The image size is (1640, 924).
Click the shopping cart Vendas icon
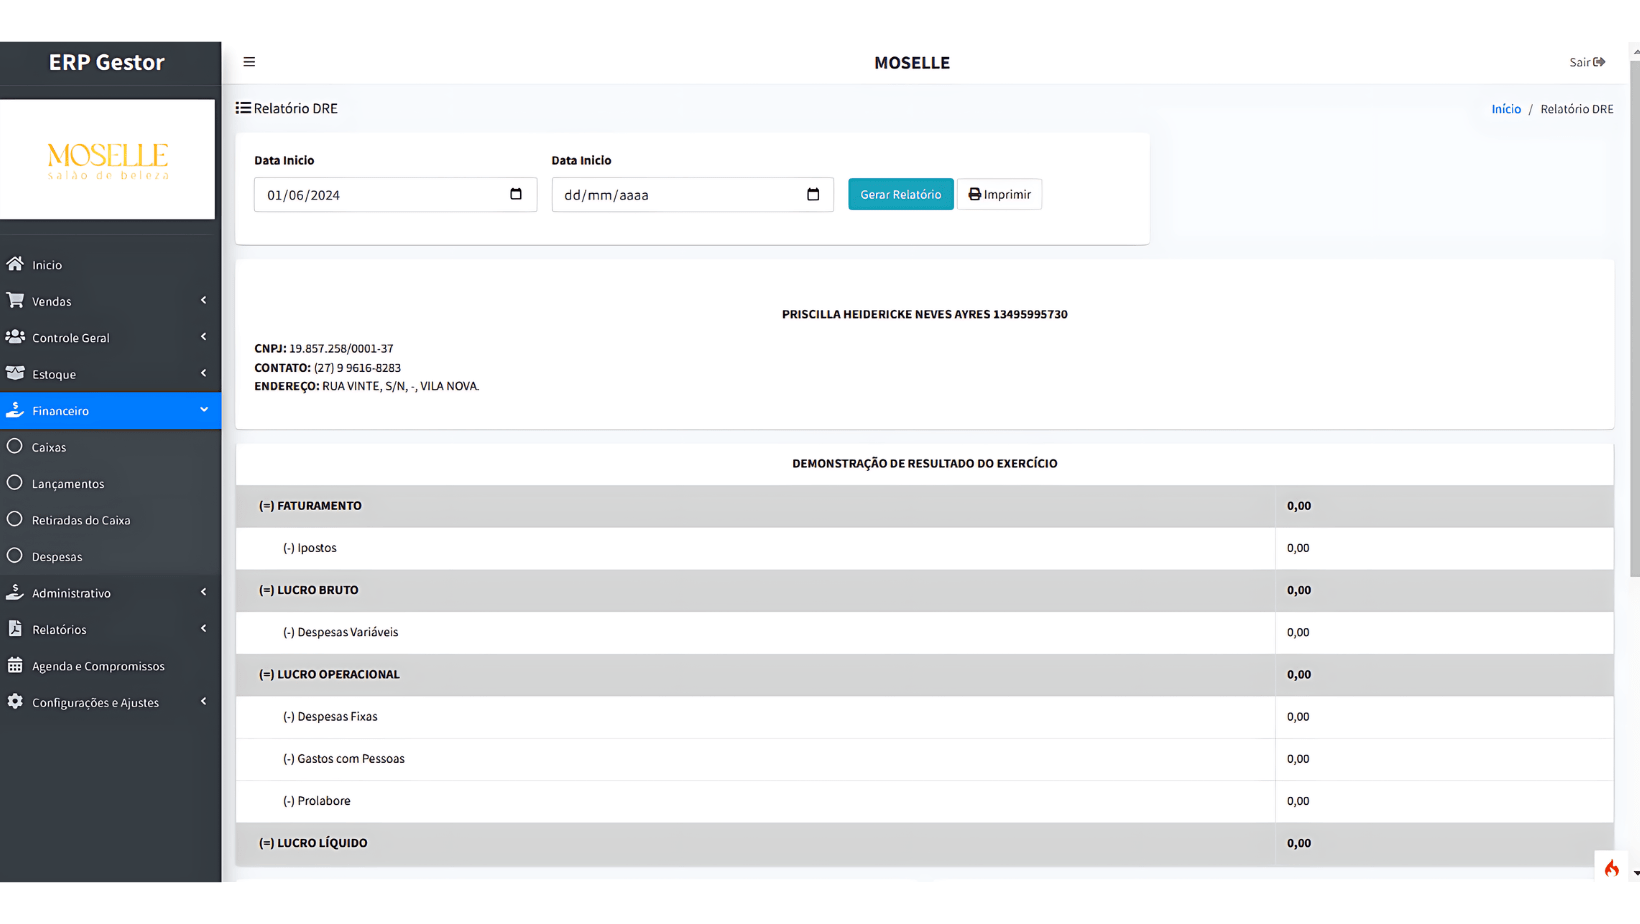coord(15,300)
